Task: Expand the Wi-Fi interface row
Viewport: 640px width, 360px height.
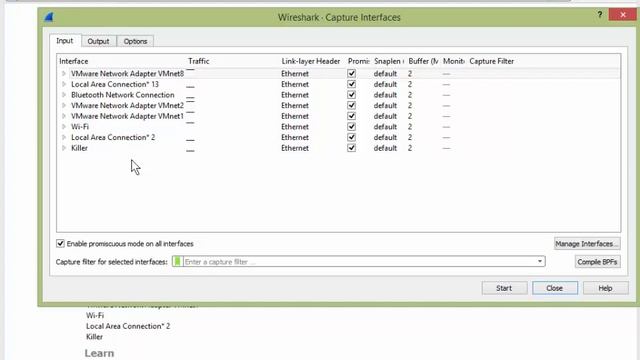Action: click(x=64, y=127)
